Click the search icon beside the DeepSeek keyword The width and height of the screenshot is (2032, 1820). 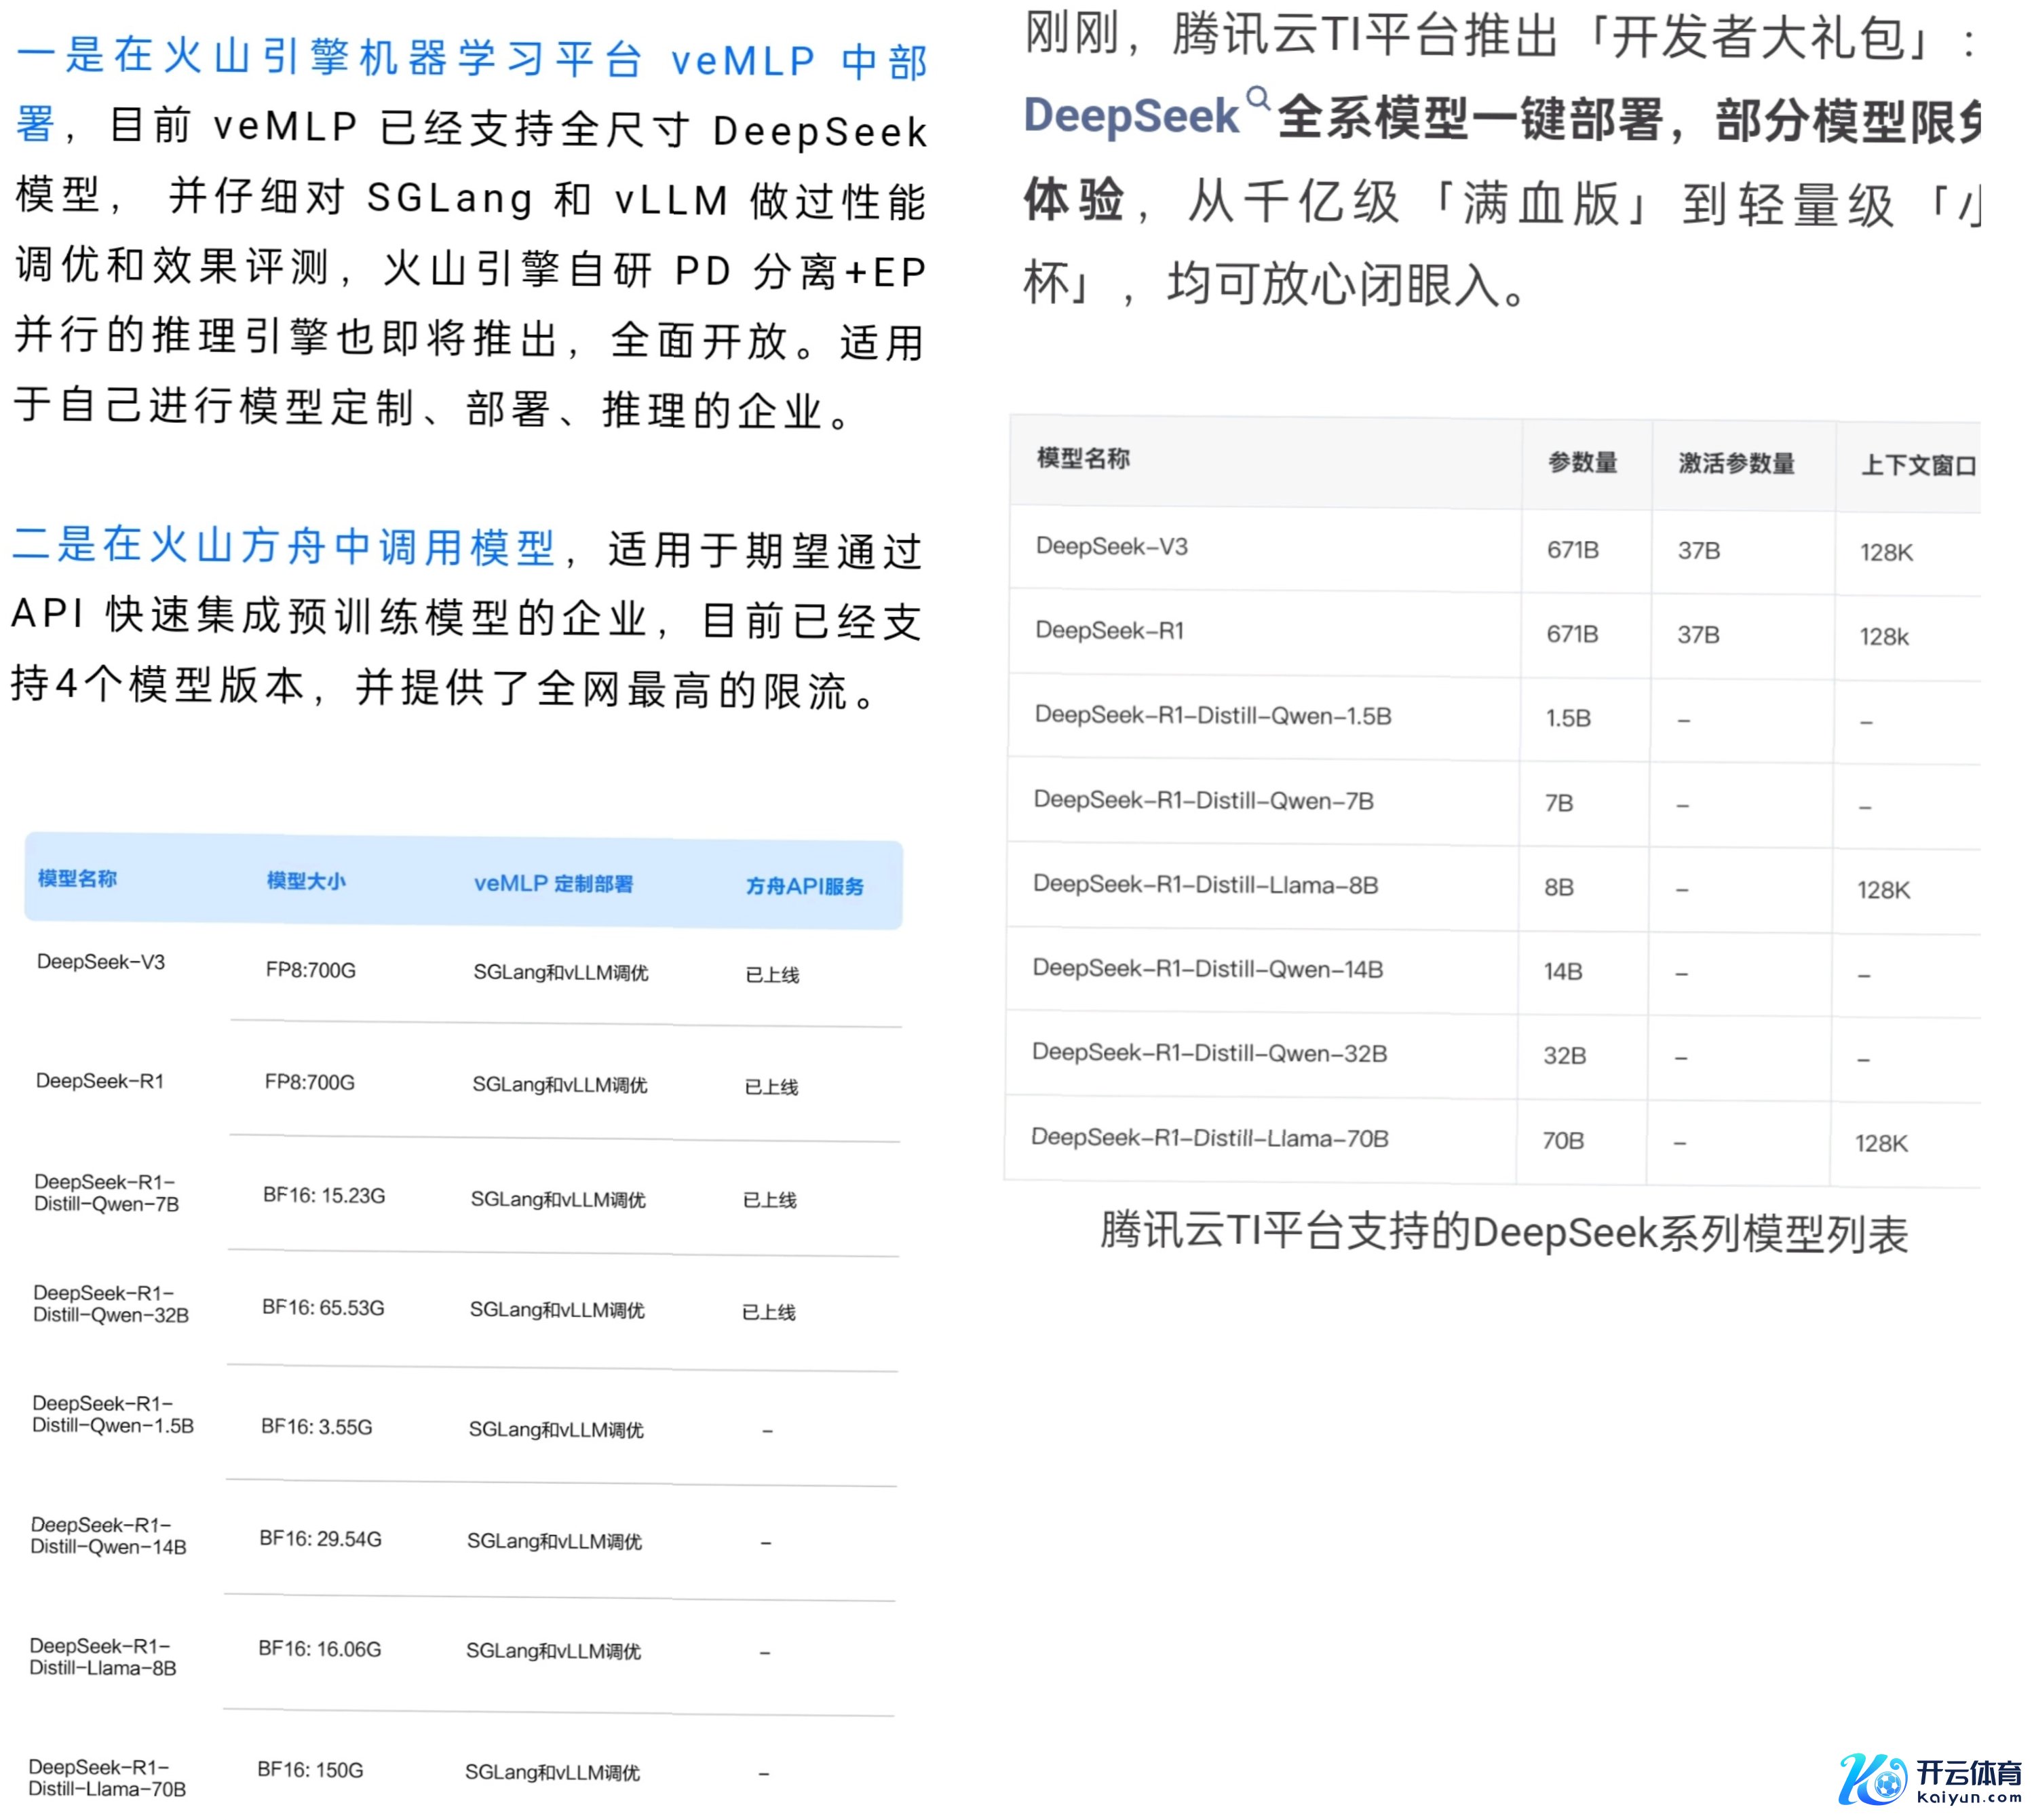coord(1258,98)
